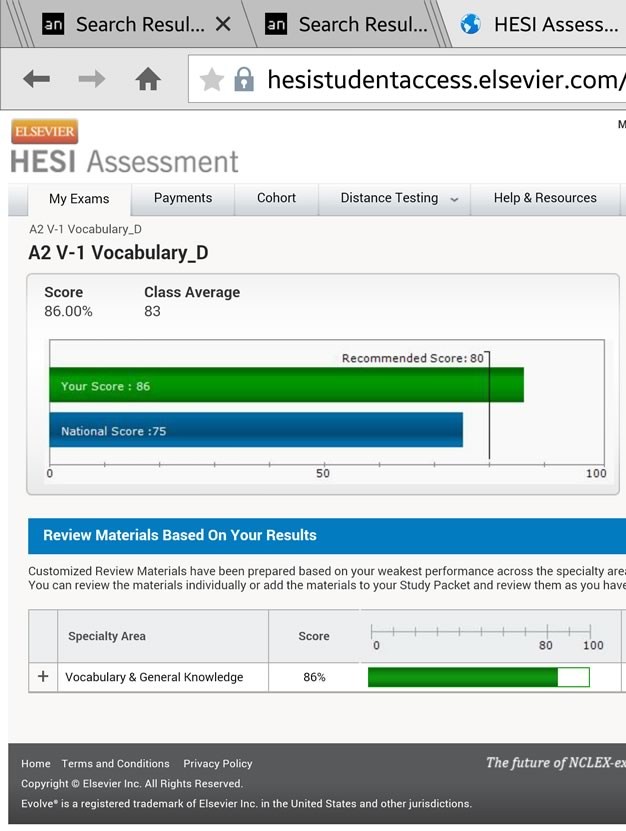The width and height of the screenshot is (626, 831).
Task: Open the footer Home link
Action: [36, 764]
